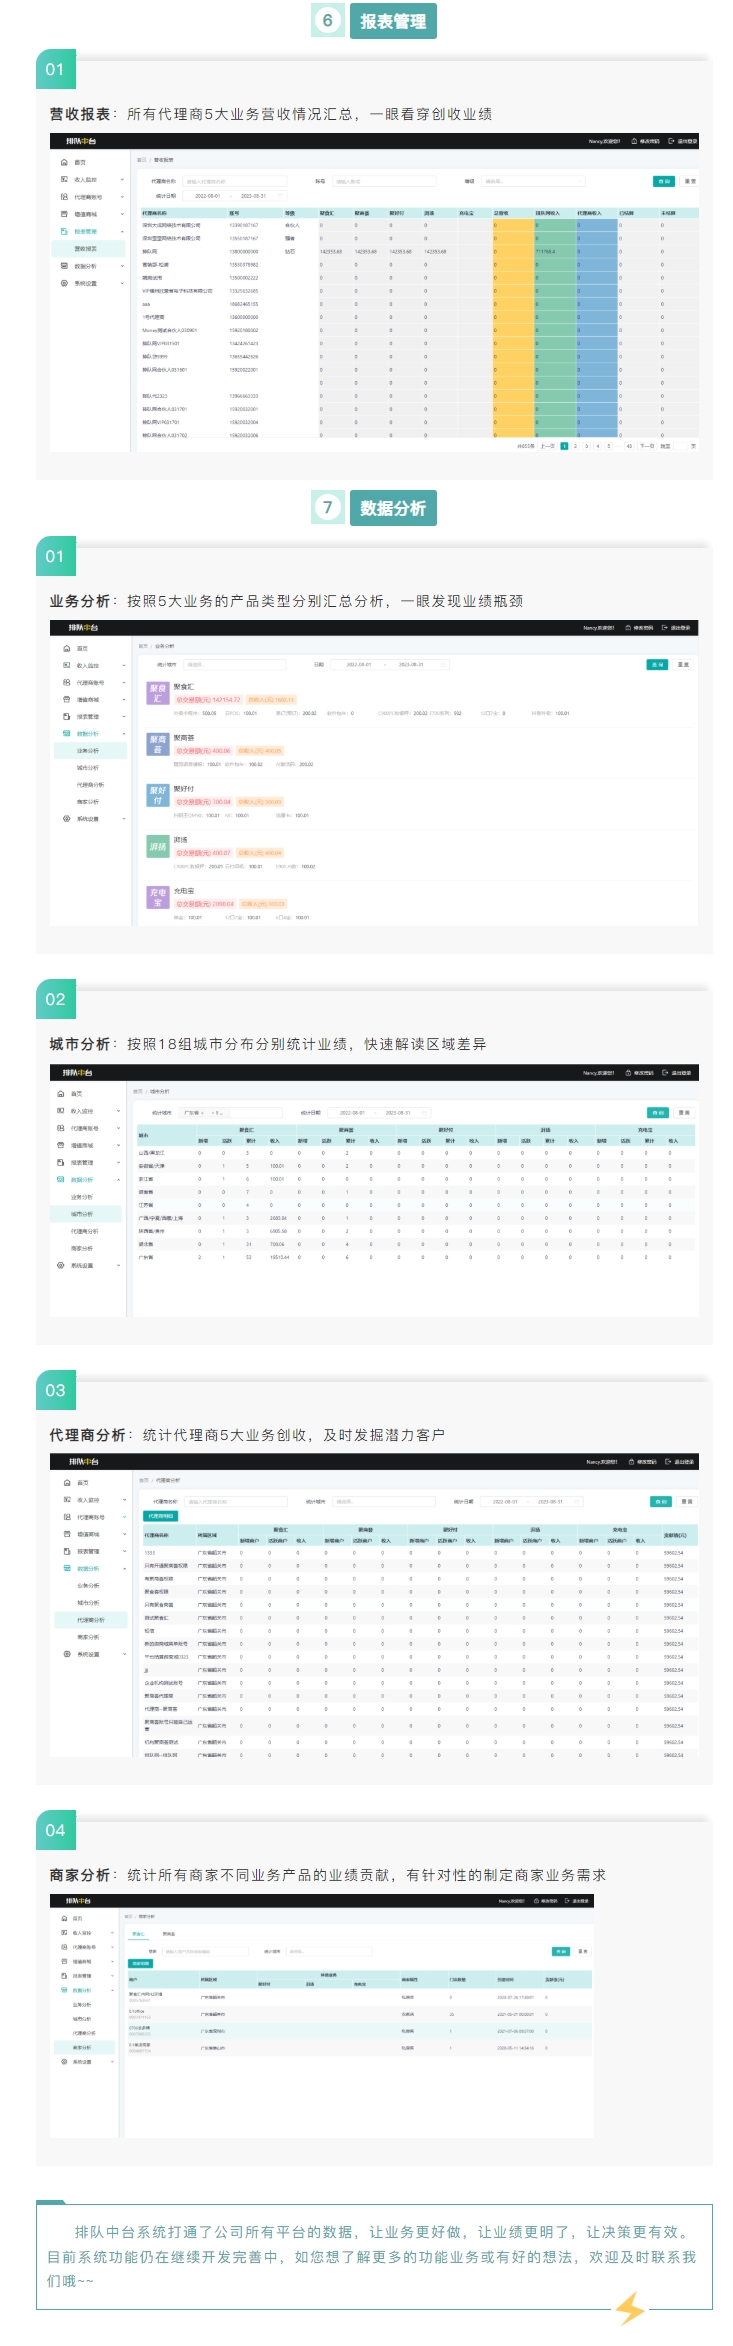Open date range picker in 营收报表 screenshot

233,196
